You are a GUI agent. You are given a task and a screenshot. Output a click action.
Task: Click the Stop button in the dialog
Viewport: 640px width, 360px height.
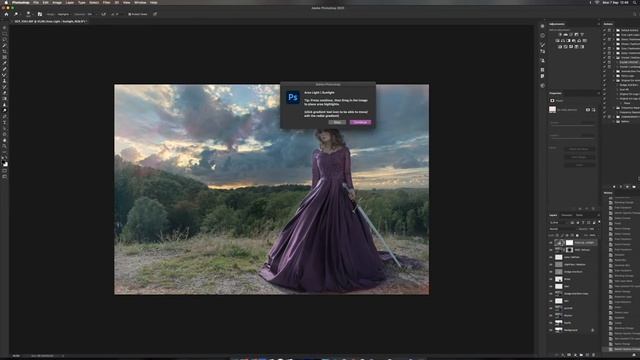tap(337, 122)
